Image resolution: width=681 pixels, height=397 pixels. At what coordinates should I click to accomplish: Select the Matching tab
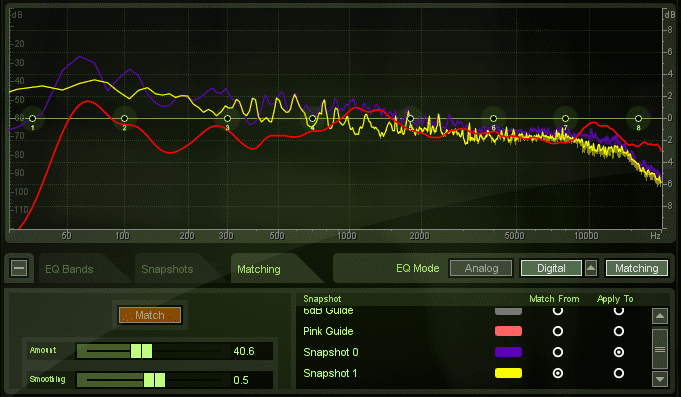(x=259, y=269)
